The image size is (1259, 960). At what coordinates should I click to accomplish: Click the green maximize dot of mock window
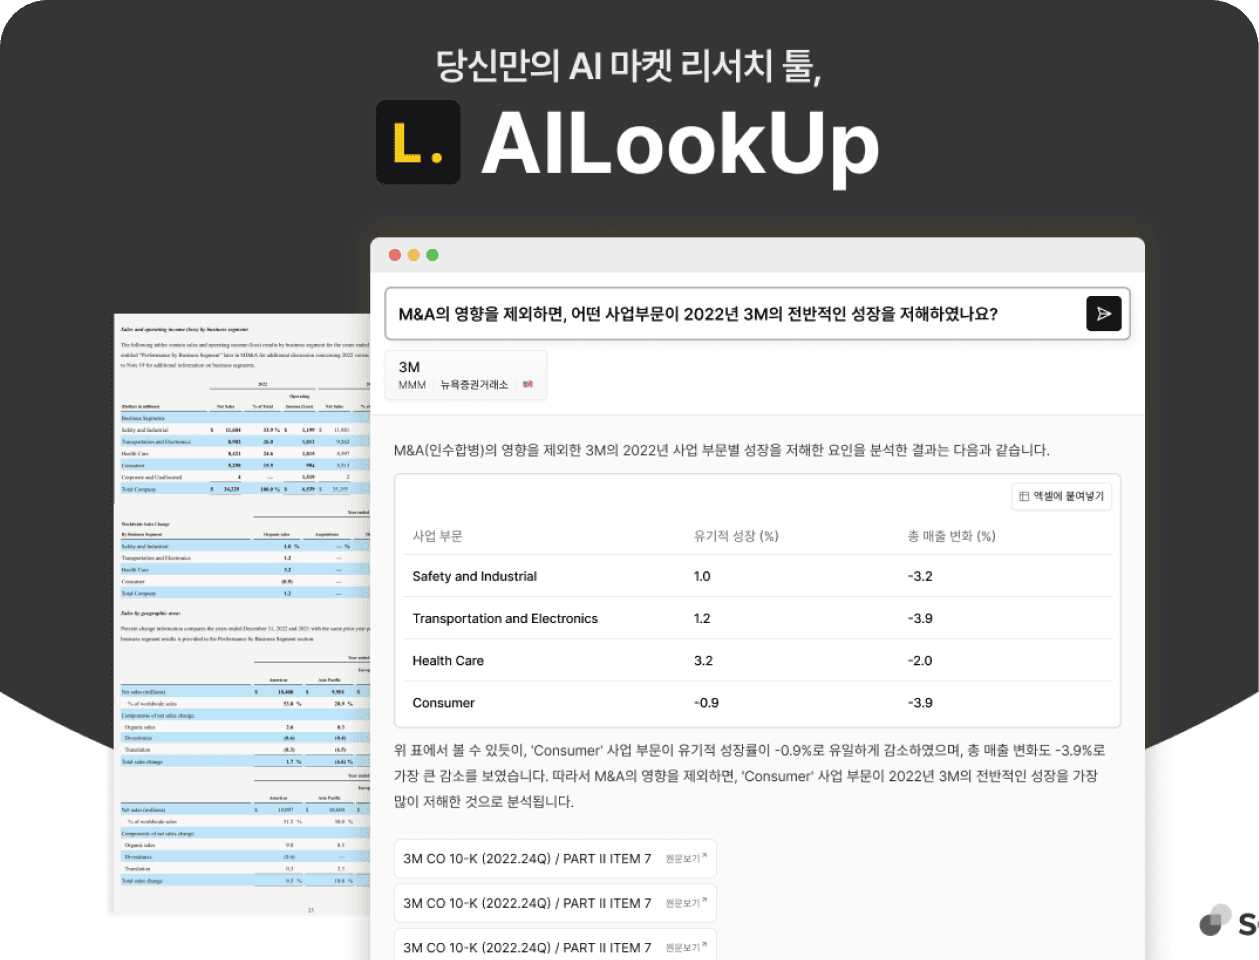coord(432,255)
